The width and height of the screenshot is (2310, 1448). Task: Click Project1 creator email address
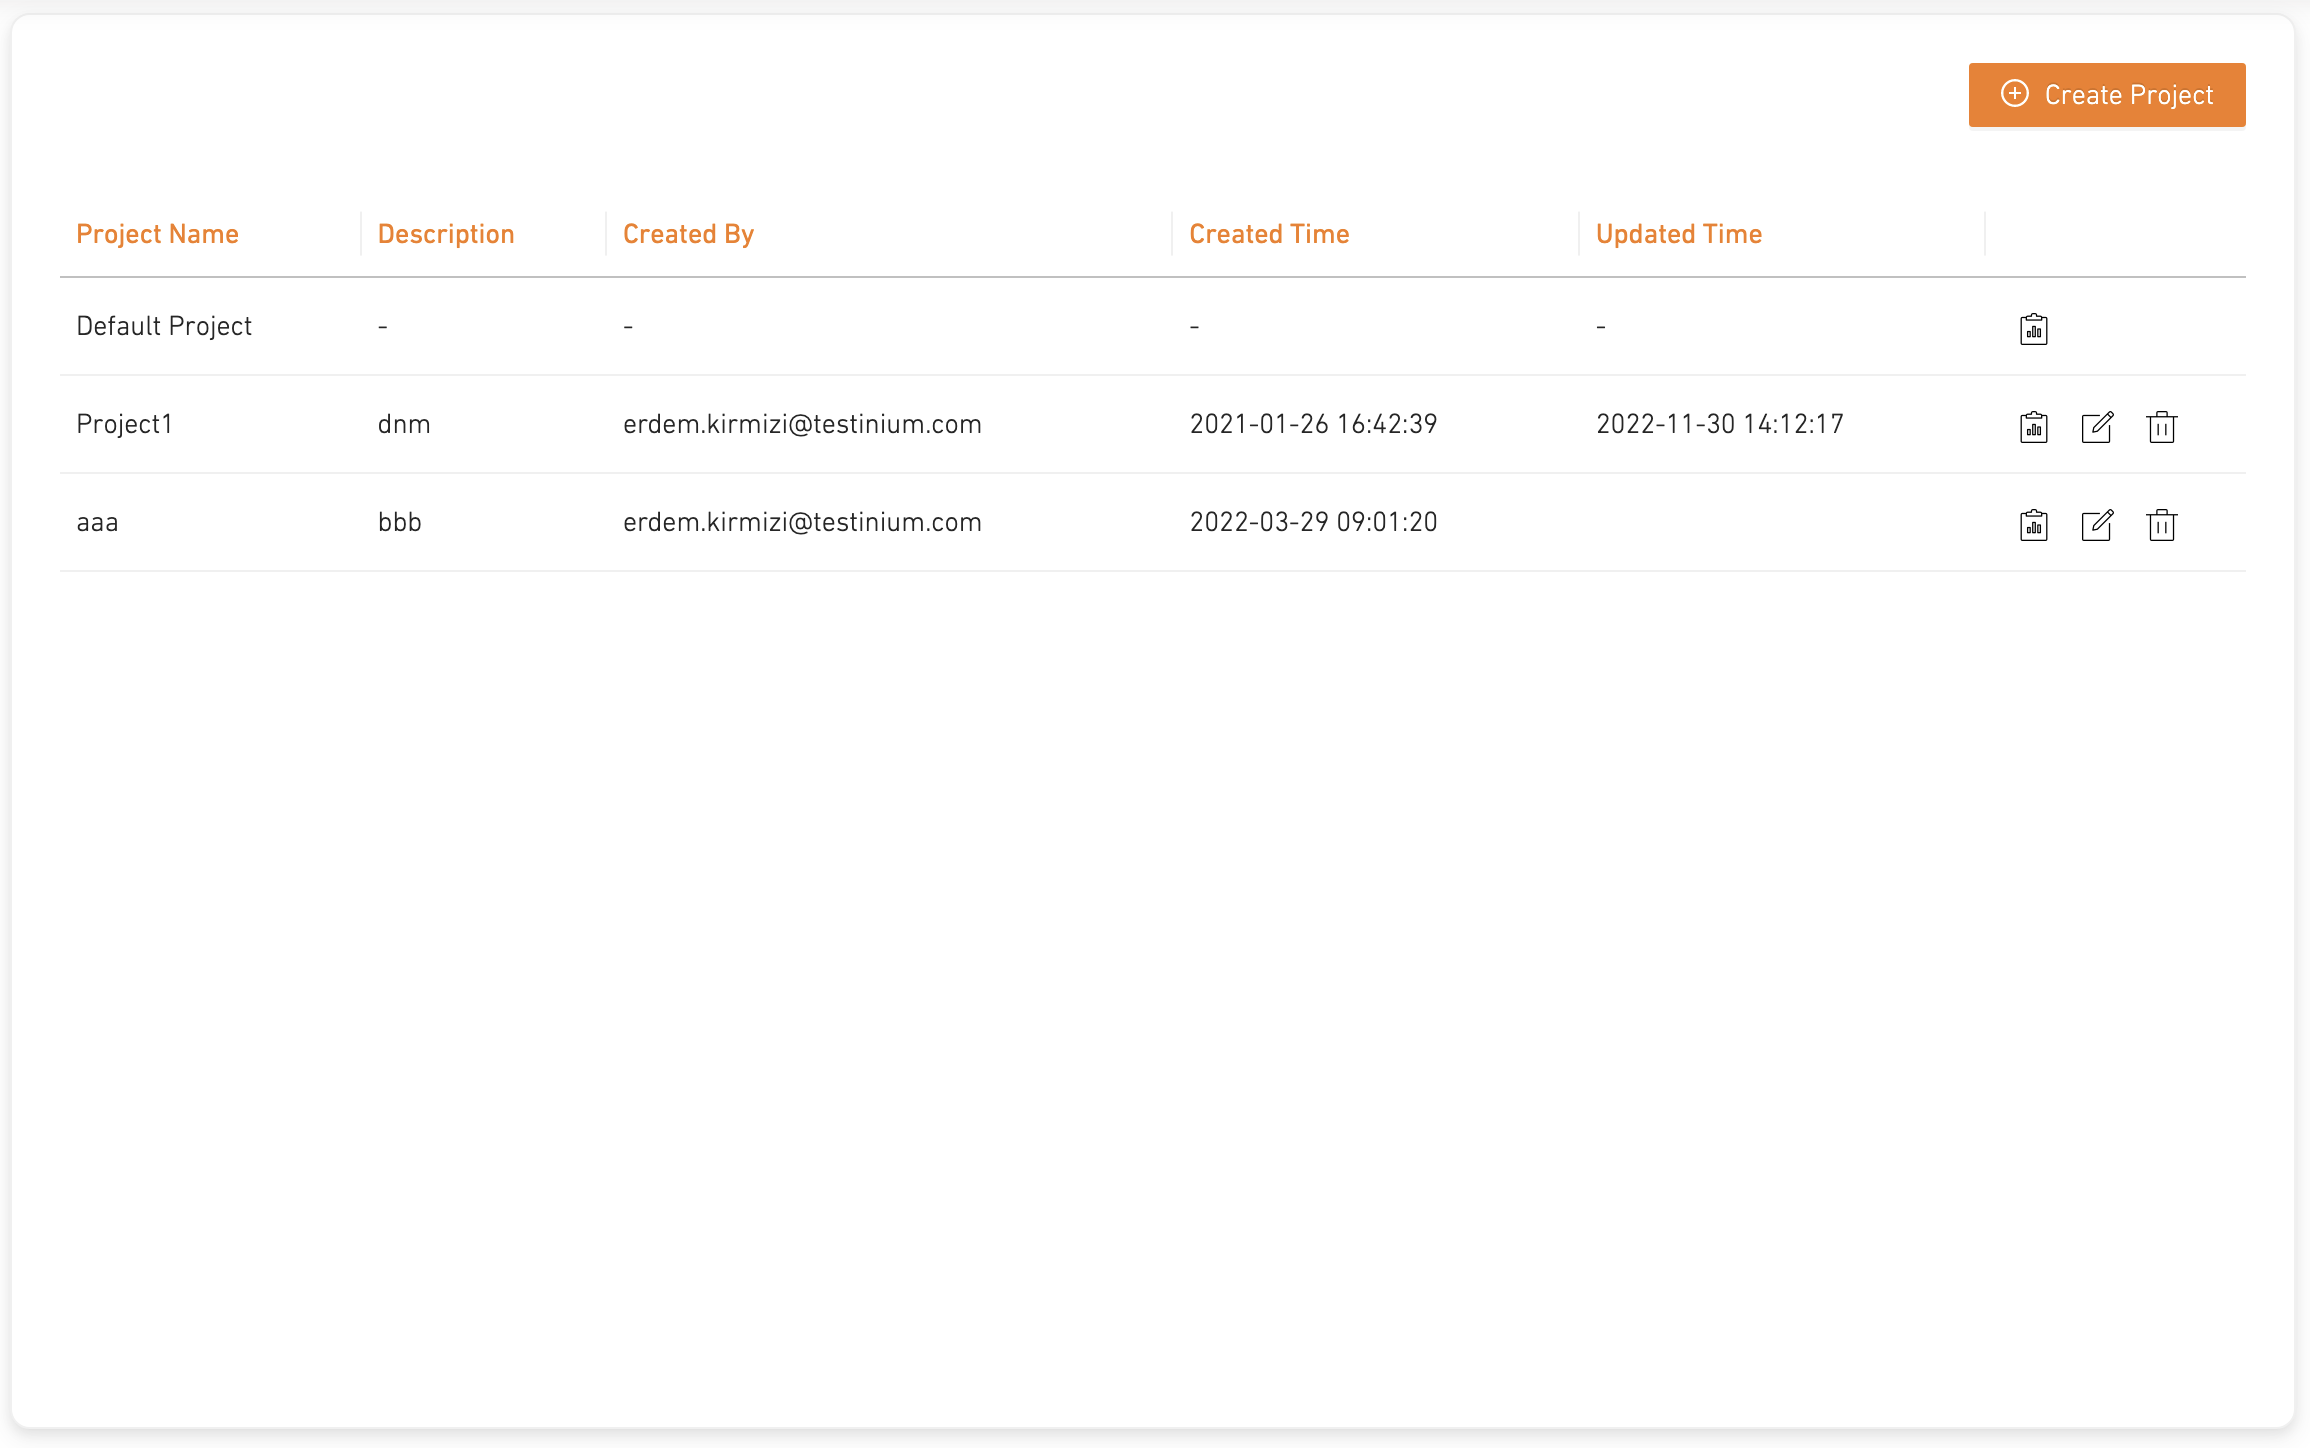[x=802, y=424]
